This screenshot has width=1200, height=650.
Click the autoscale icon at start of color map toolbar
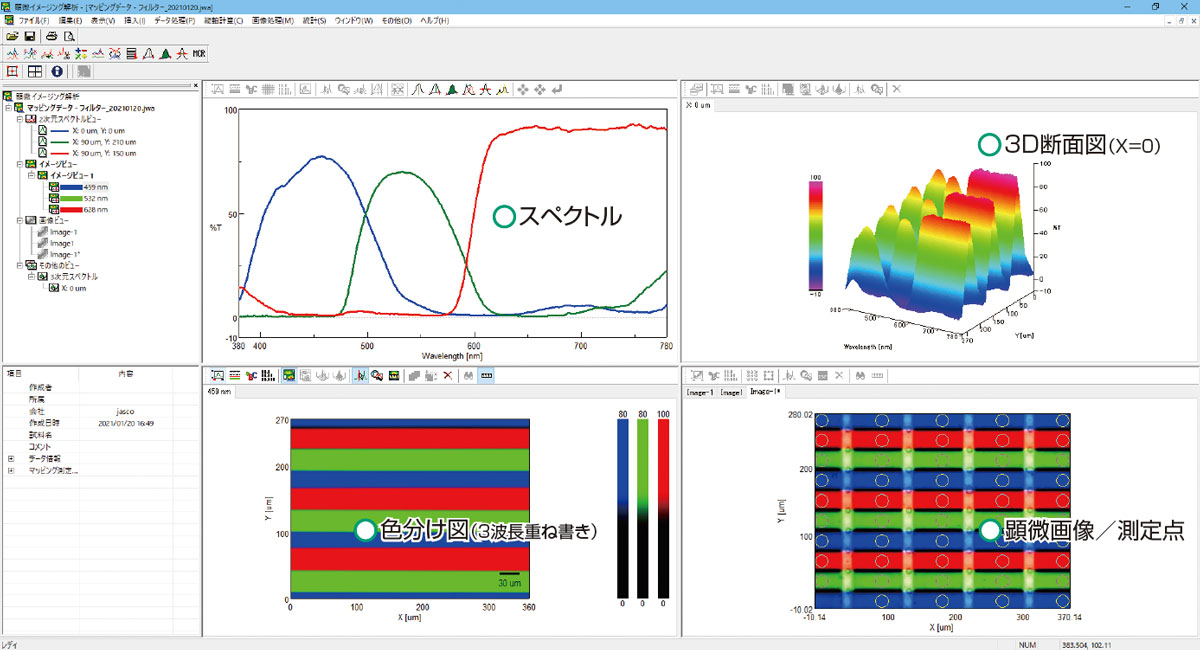pos(218,375)
